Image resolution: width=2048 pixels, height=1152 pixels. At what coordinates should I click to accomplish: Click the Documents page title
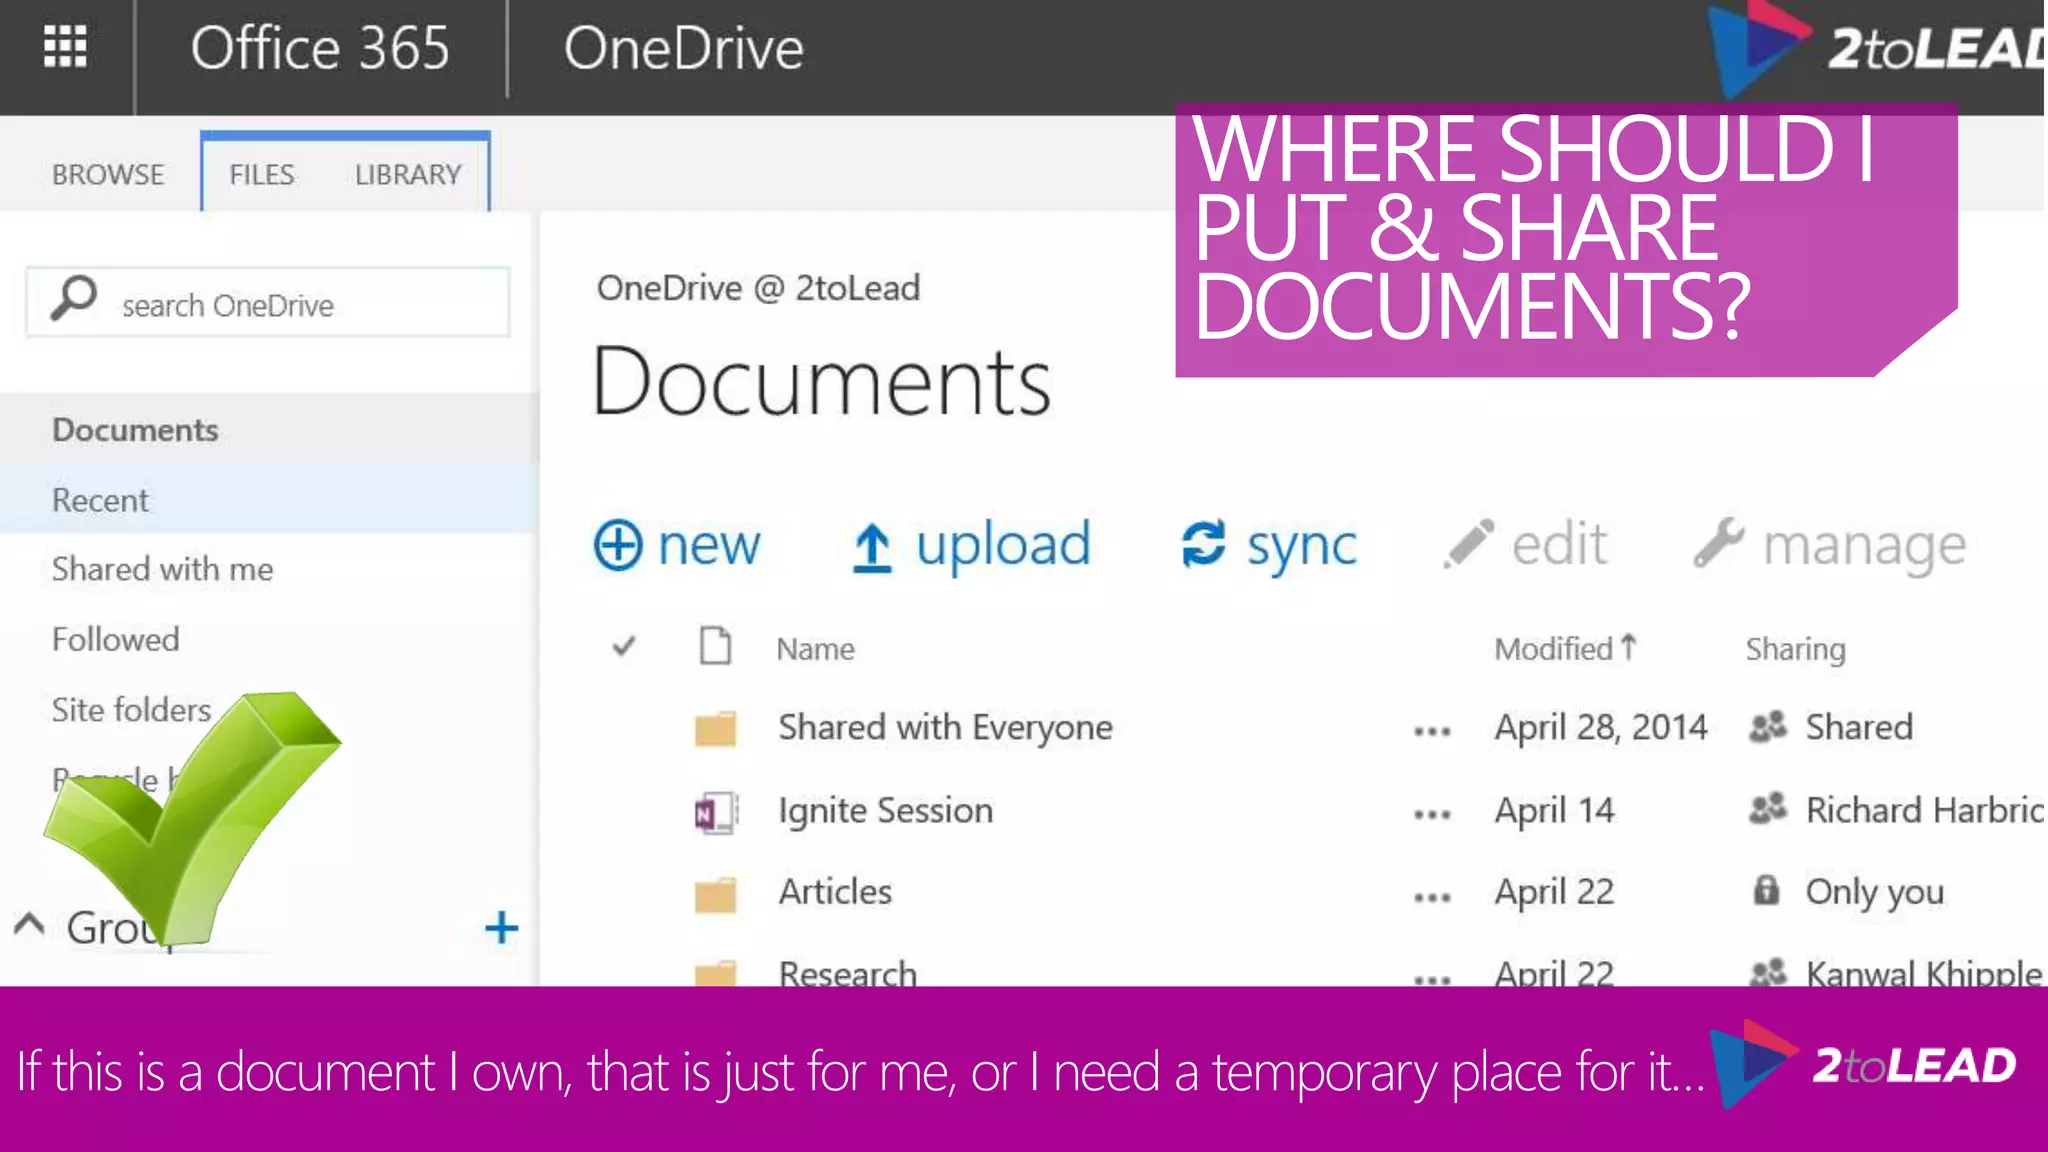click(x=821, y=381)
